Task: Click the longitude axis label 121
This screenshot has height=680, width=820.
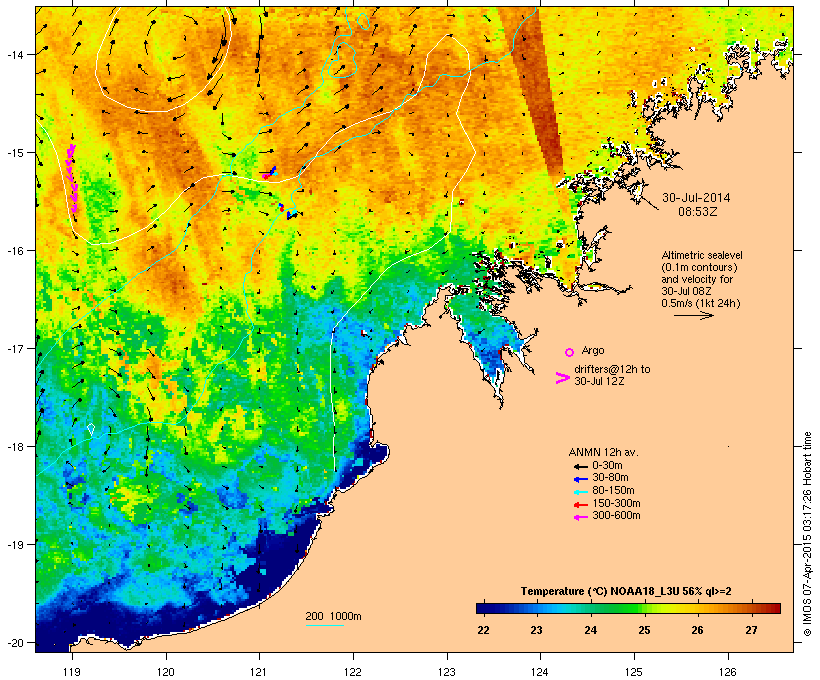Action: [x=259, y=672]
